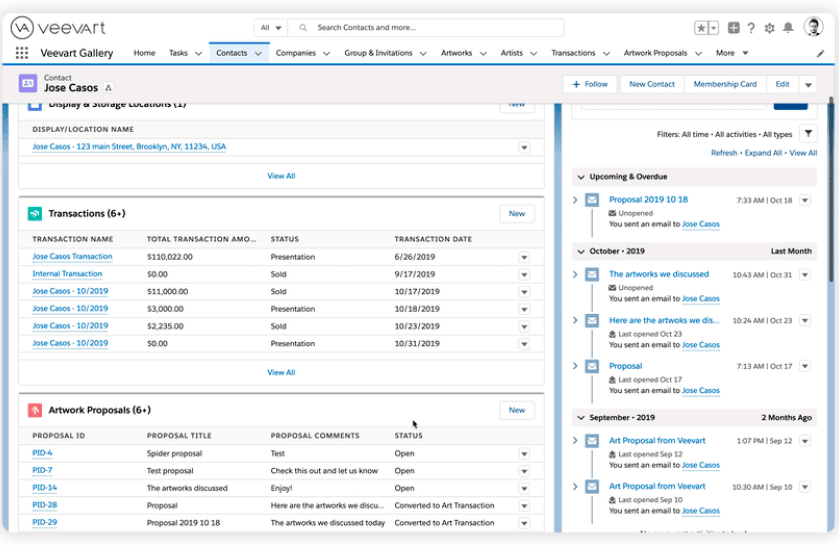
Task: Collapse the Upcoming & Overdue section
Action: 581,177
